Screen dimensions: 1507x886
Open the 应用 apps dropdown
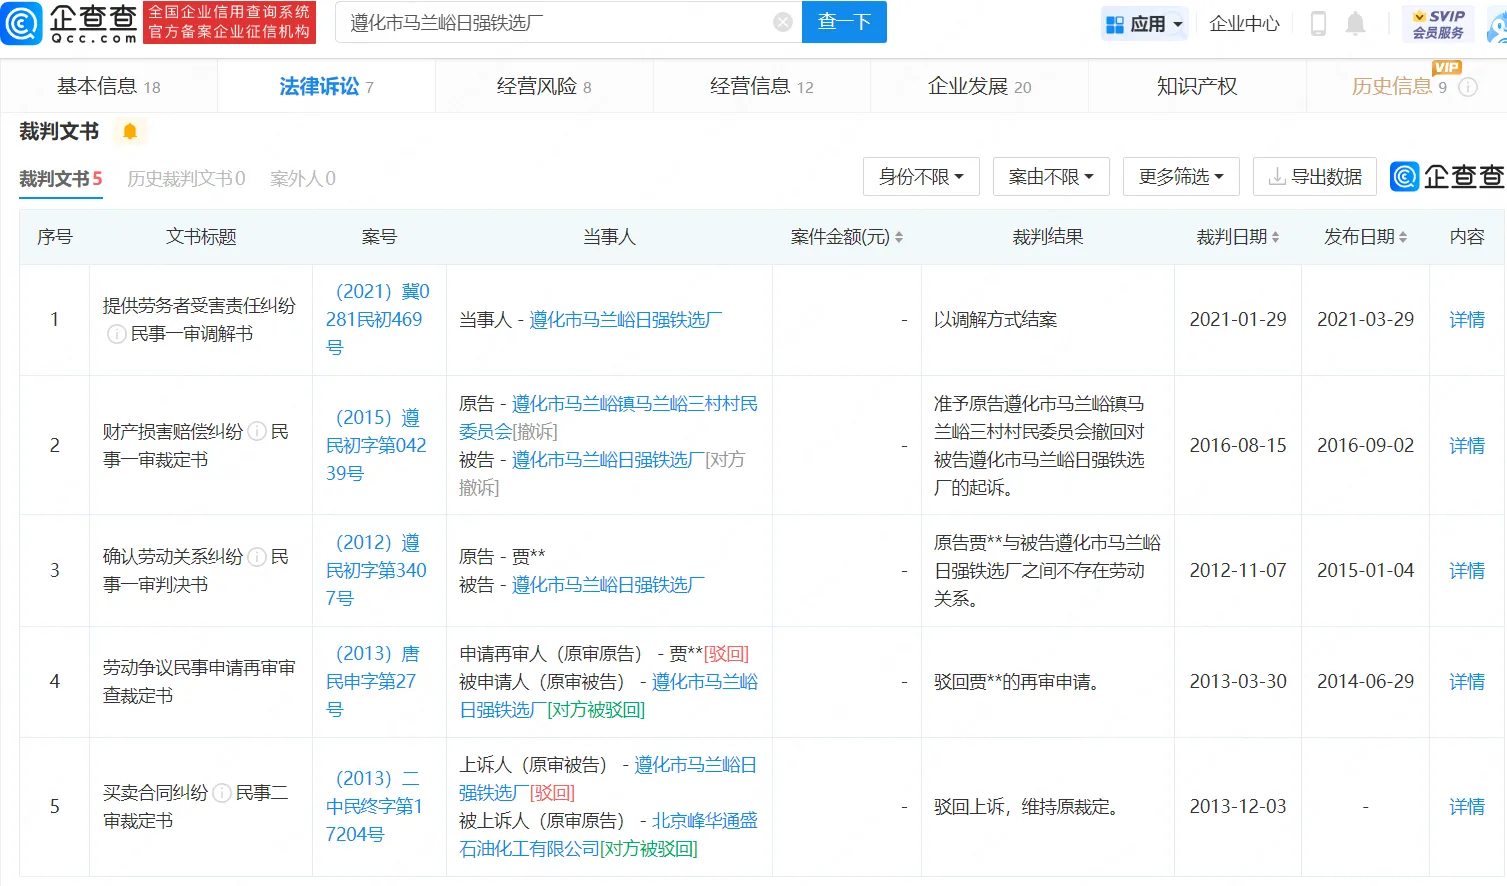[1145, 23]
